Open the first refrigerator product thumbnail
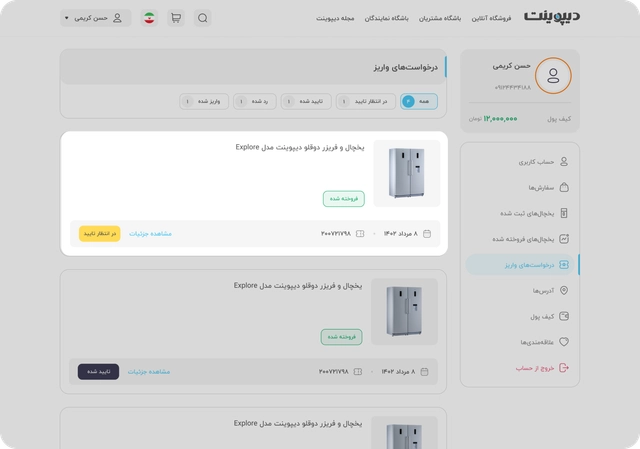Viewport: 640px width, 449px height. [x=407, y=173]
